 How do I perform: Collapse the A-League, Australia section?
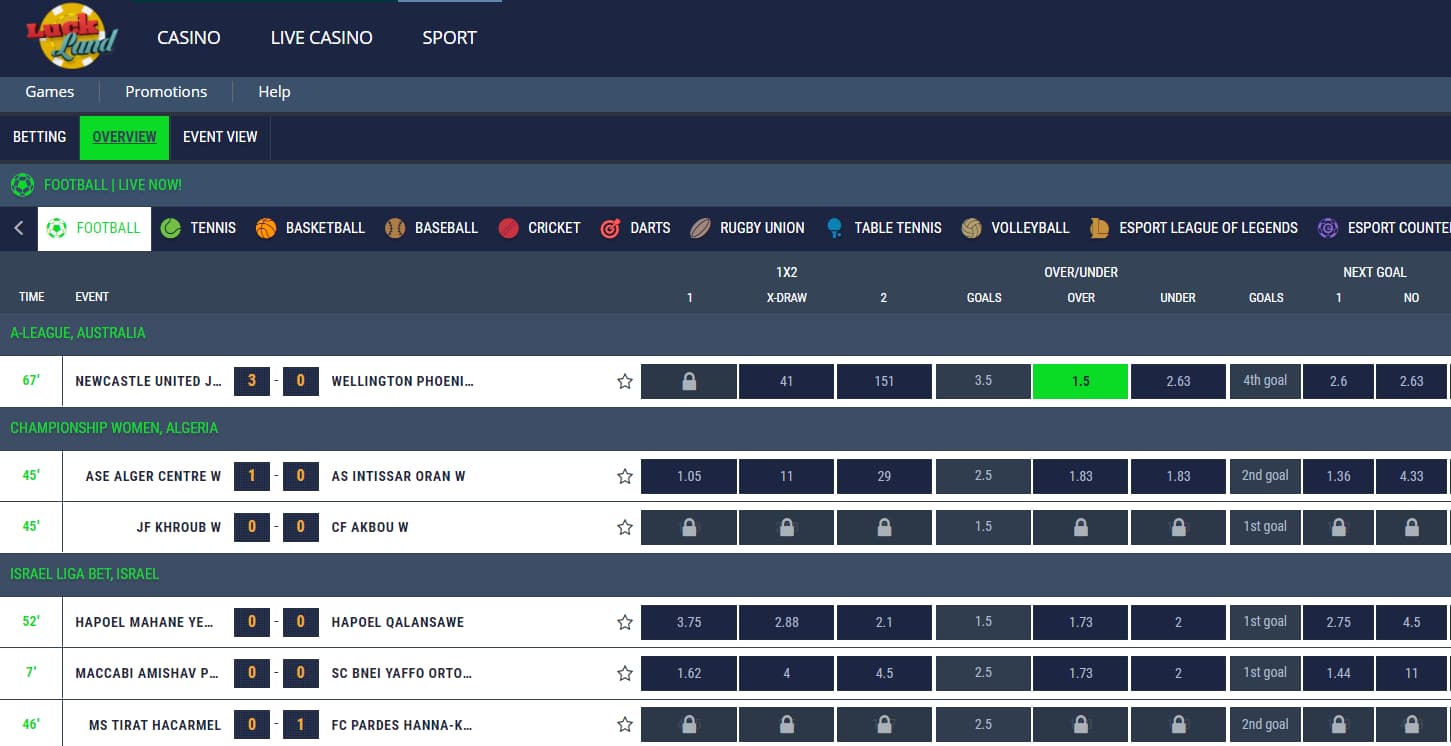click(78, 333)
